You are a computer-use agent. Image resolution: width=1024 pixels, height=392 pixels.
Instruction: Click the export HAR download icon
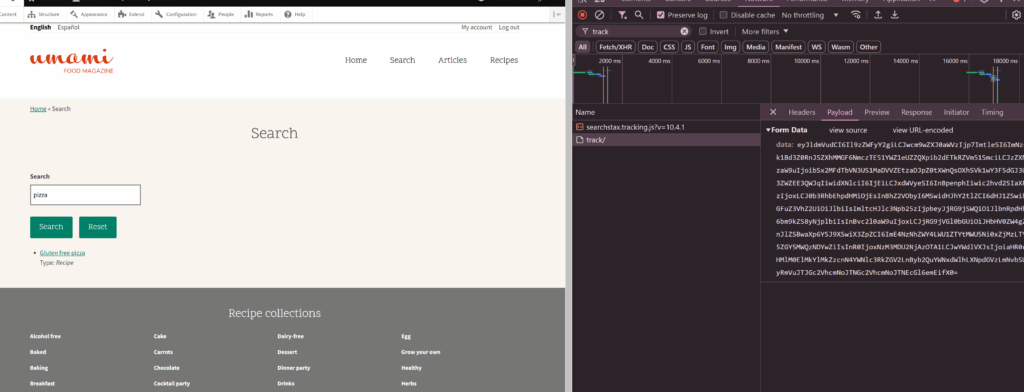coord(895,15)
